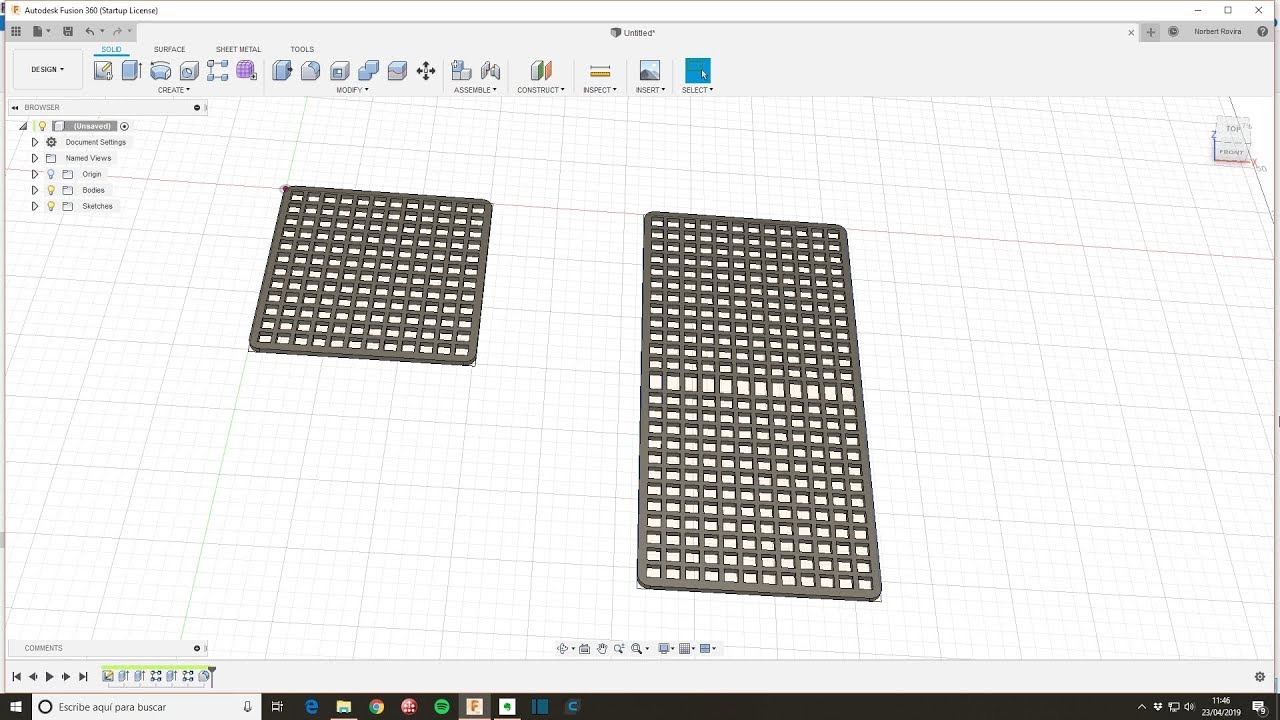The width and height of the screenshot is (1280, 720).
Task: Activate the (Unsaved) component radio button
Action: [124, 126]
